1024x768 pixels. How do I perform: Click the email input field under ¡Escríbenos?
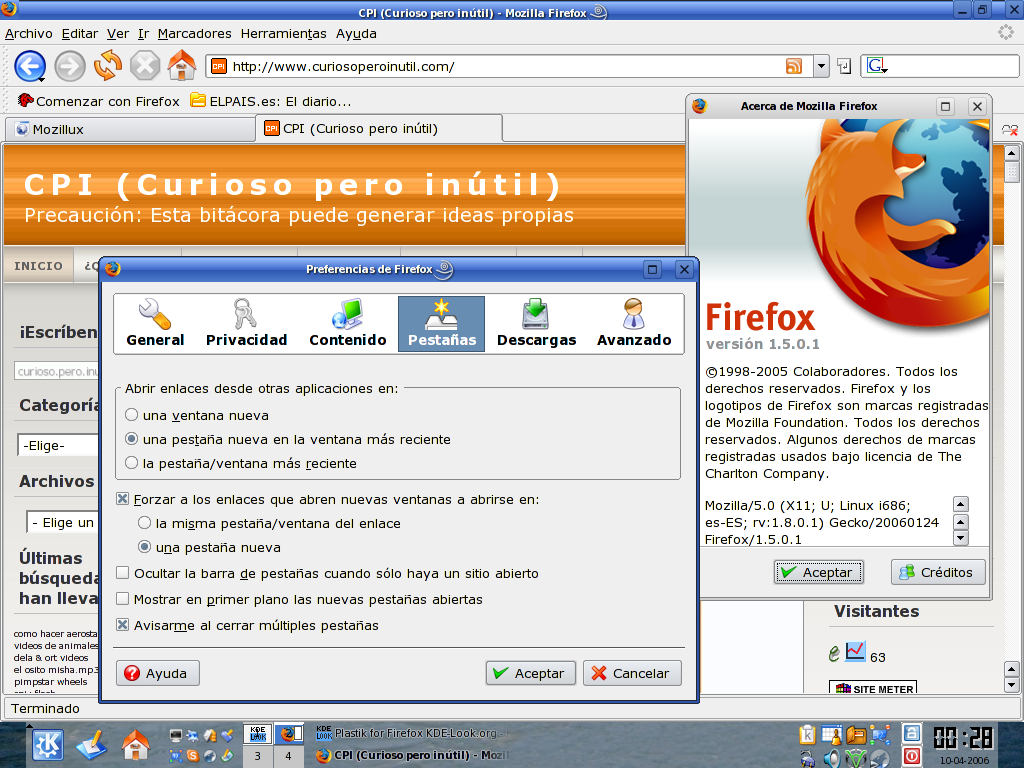[x=56, y=371]
